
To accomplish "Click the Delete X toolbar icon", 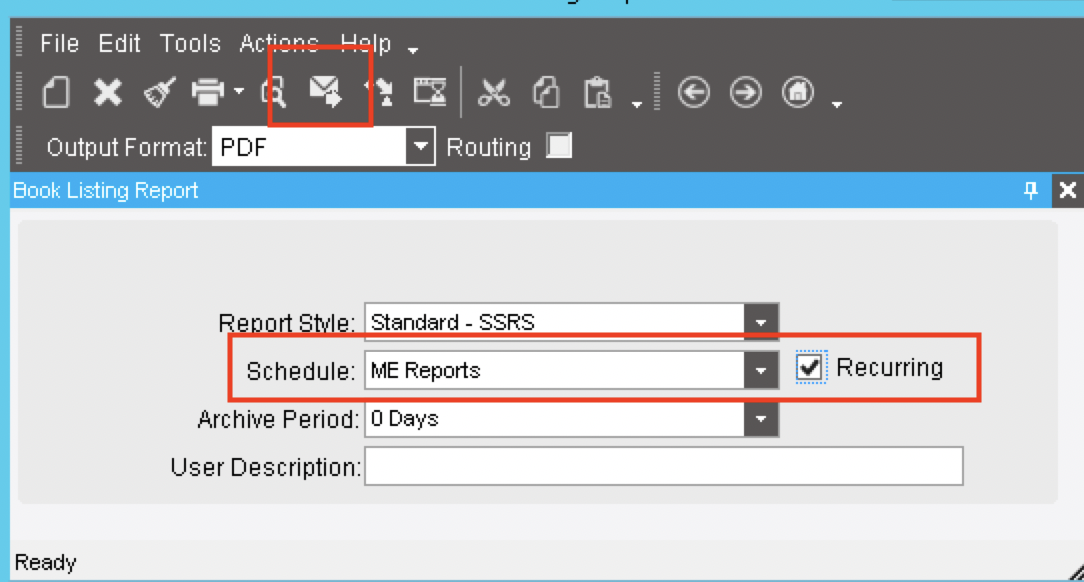I will 108,93.
